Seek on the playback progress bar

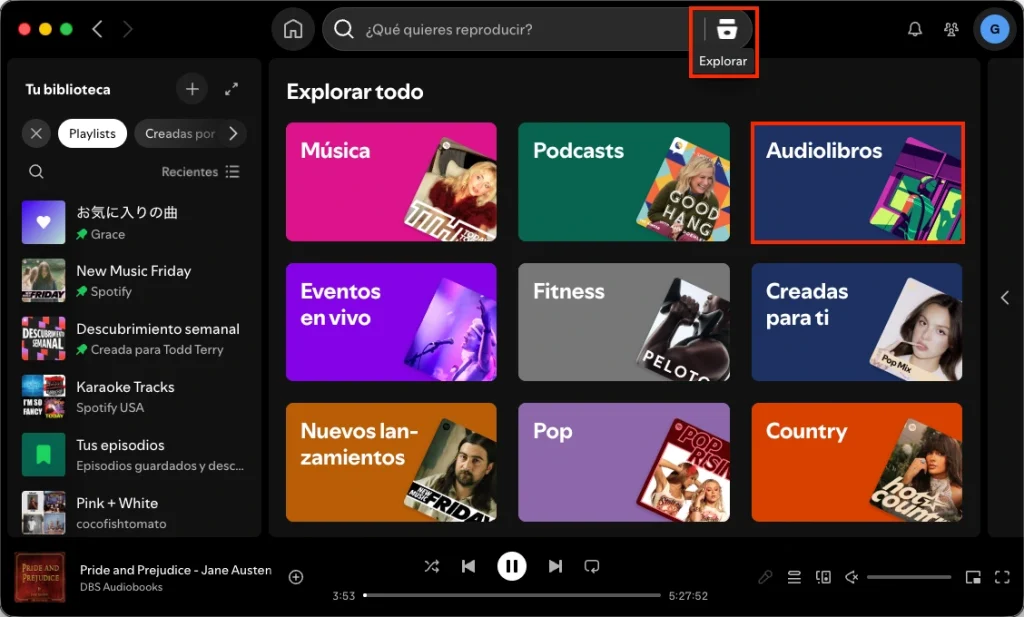point(512,595)
